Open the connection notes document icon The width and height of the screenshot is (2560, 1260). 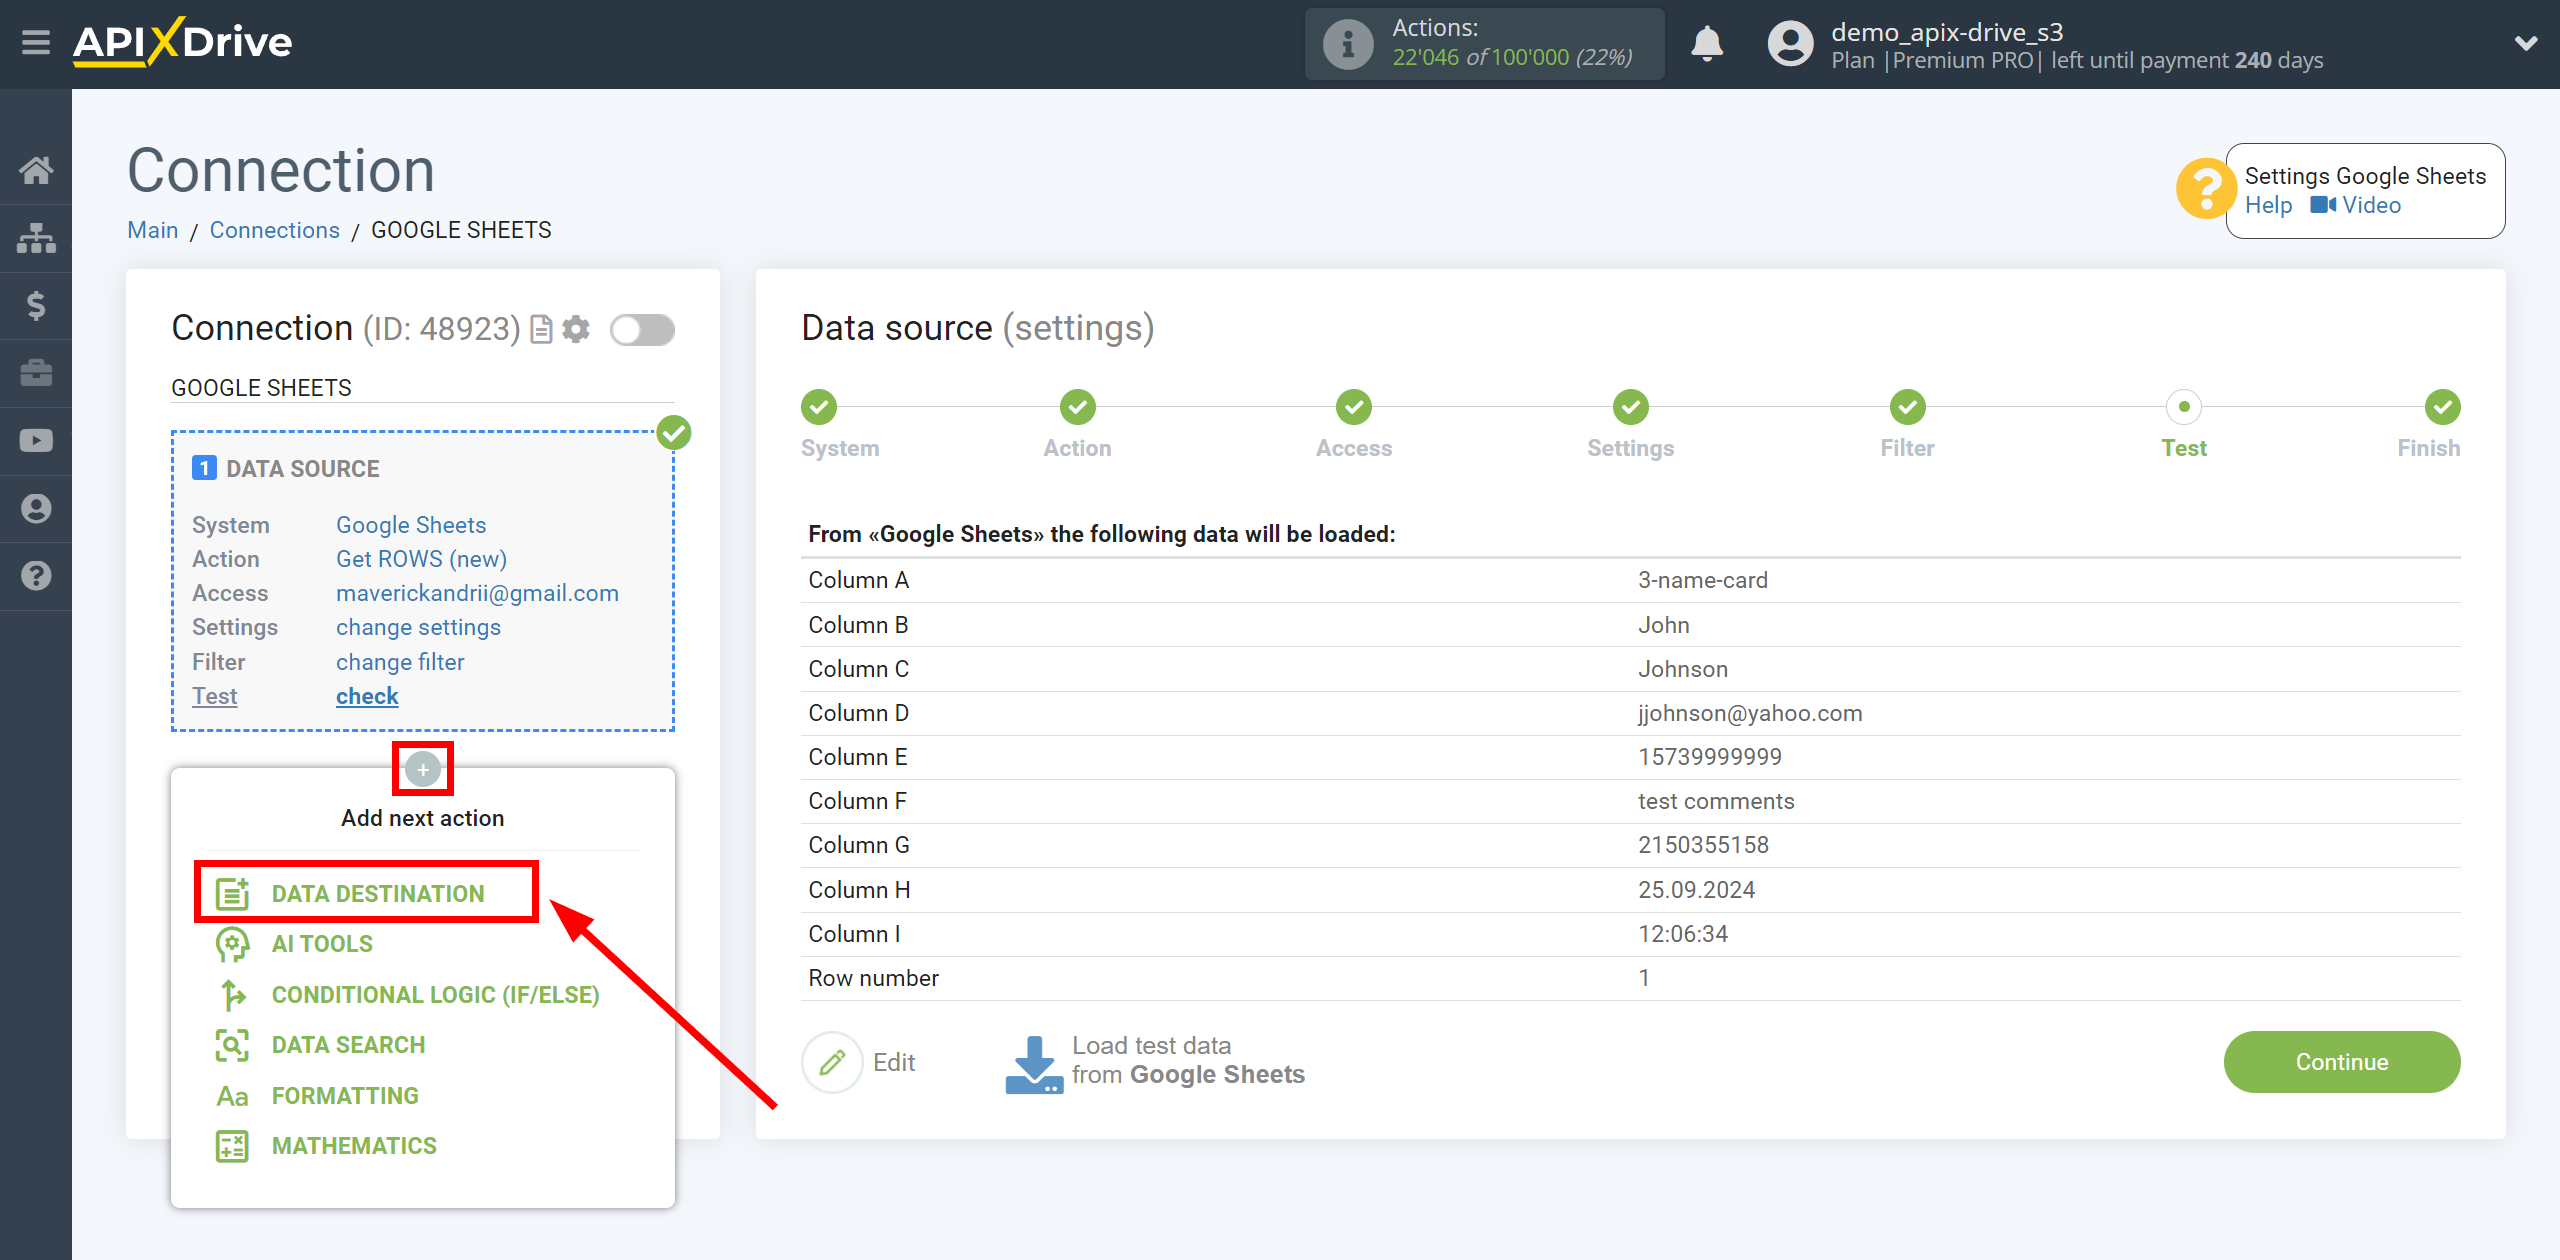541,329
